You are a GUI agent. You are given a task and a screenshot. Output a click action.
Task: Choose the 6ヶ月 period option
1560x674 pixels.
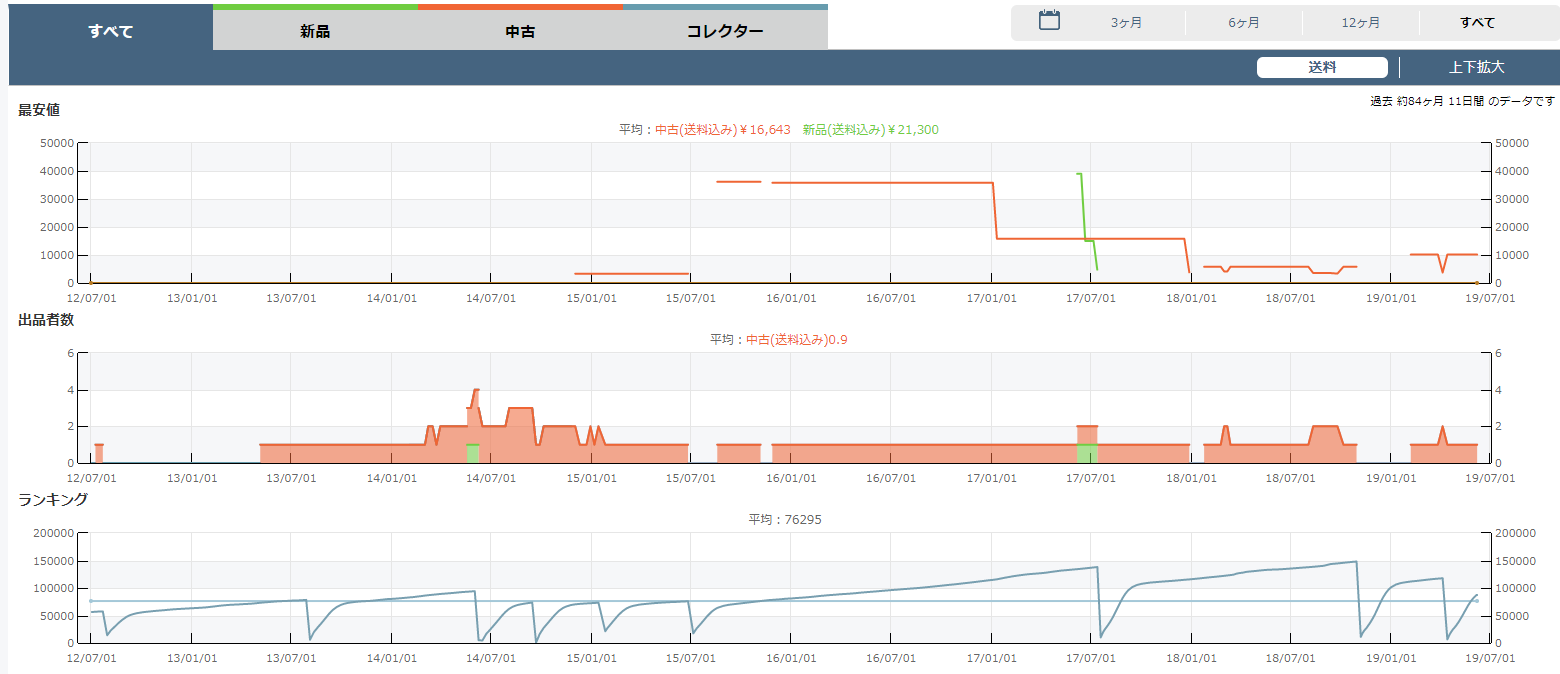coord(1244,23)
